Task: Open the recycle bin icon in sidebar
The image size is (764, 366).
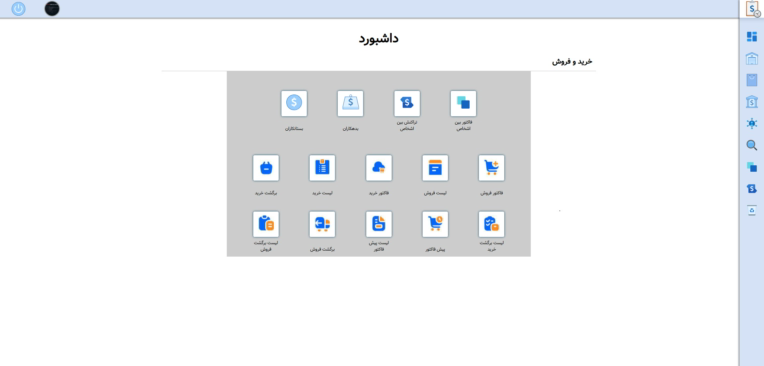Action: 752,210
